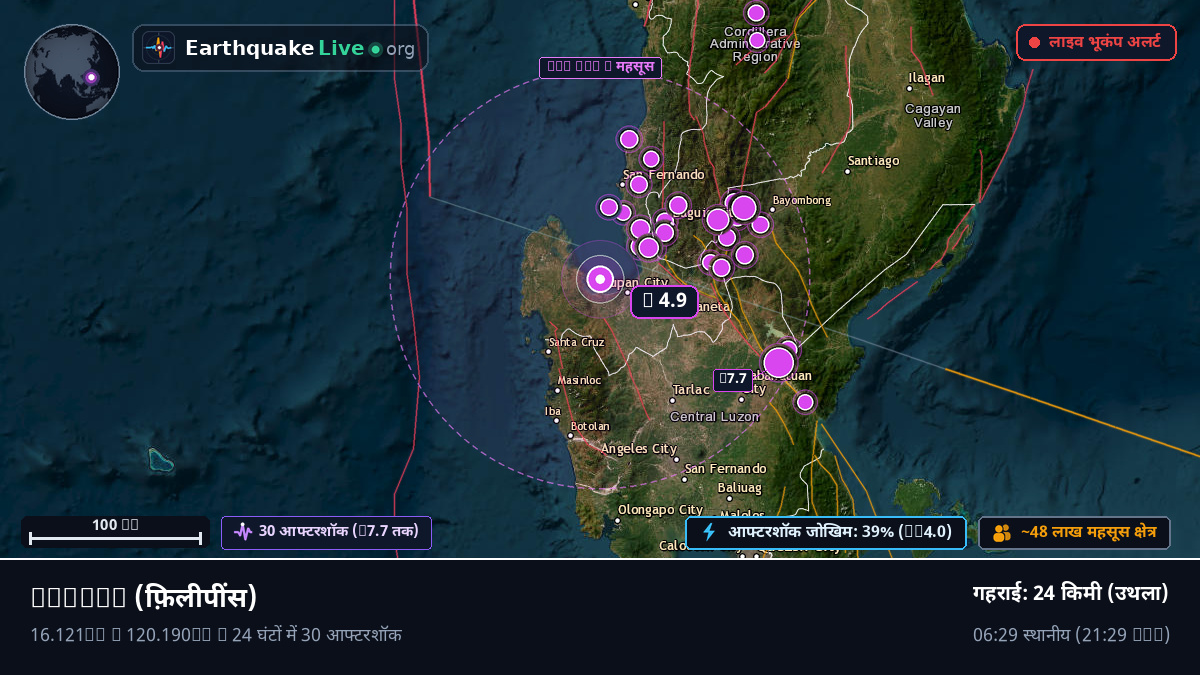Click the Santa Cruz town label

pos(577,342)
